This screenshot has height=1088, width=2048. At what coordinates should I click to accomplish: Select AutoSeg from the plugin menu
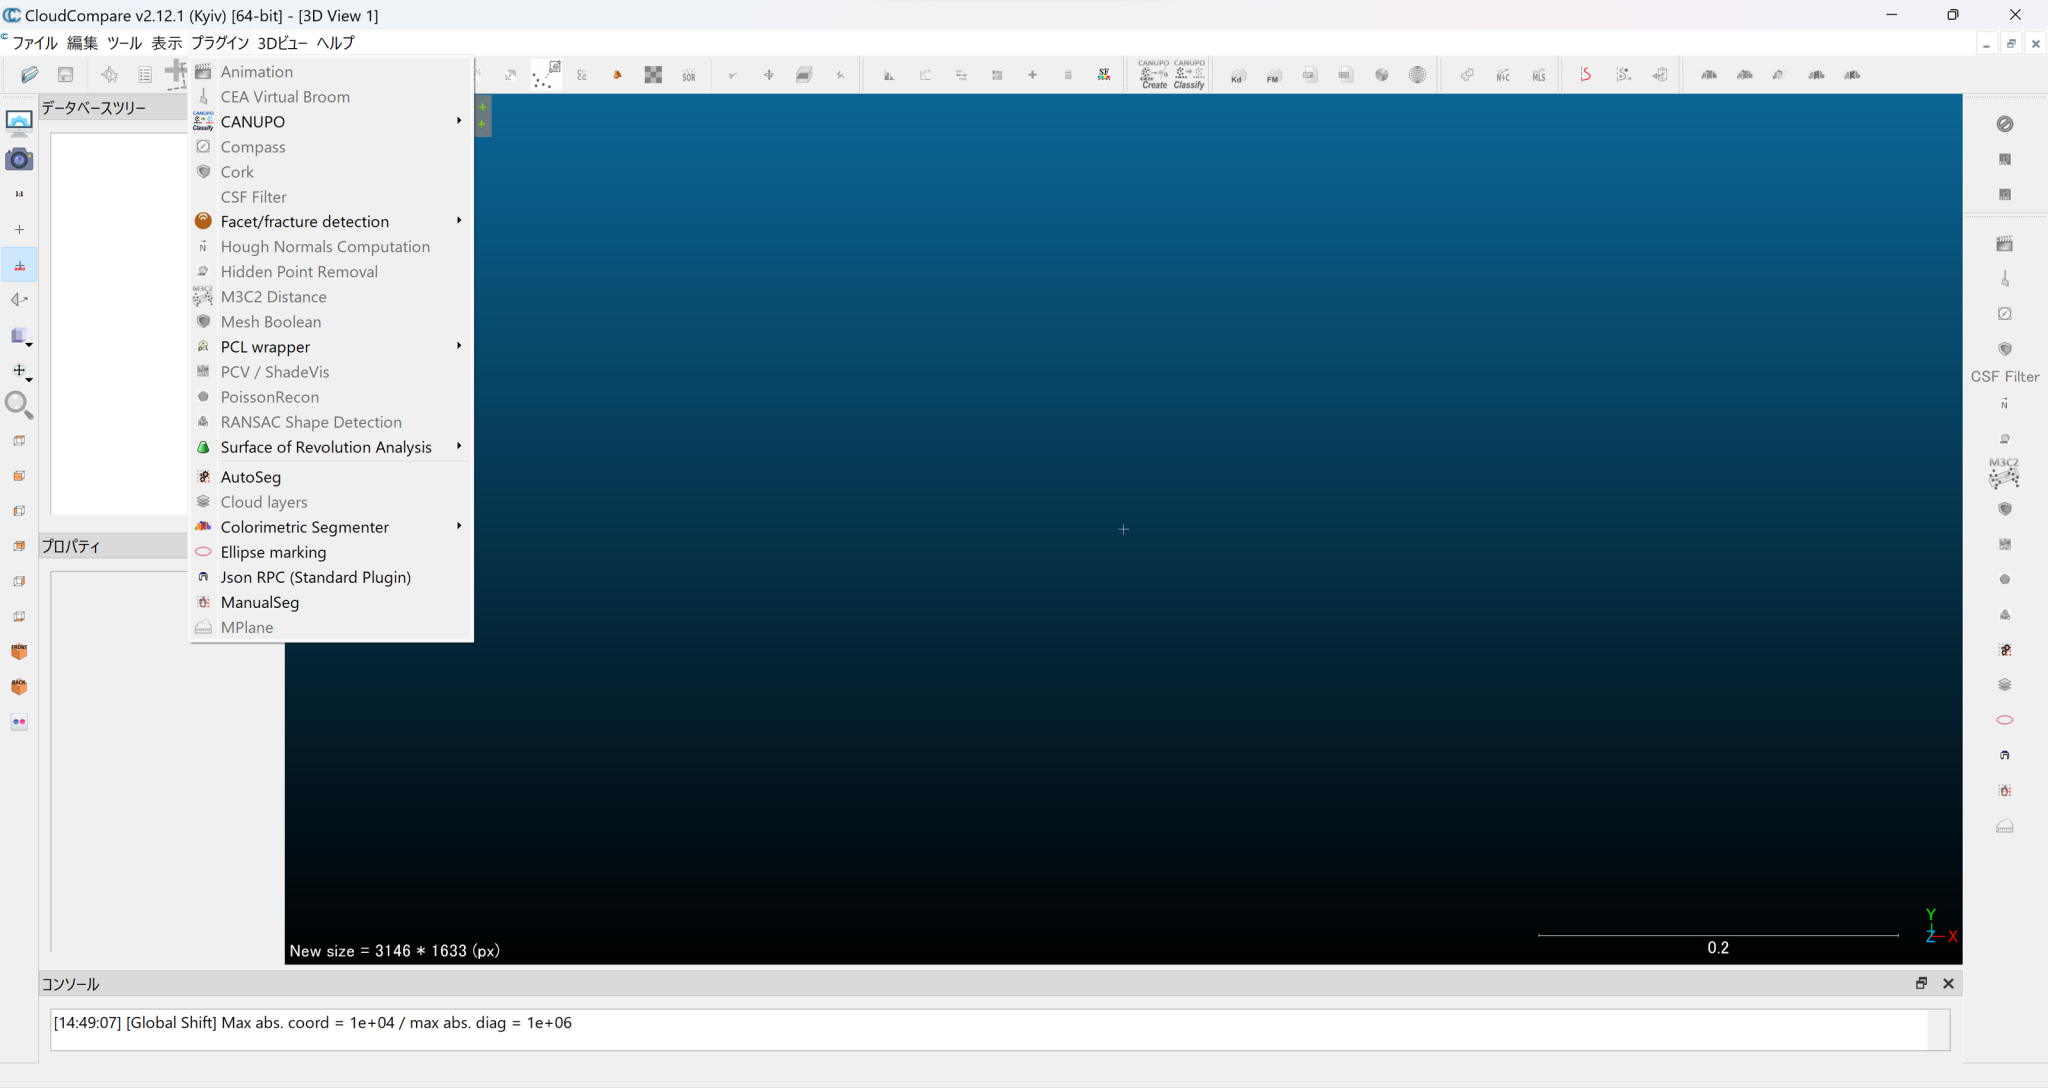coord(251,477)
